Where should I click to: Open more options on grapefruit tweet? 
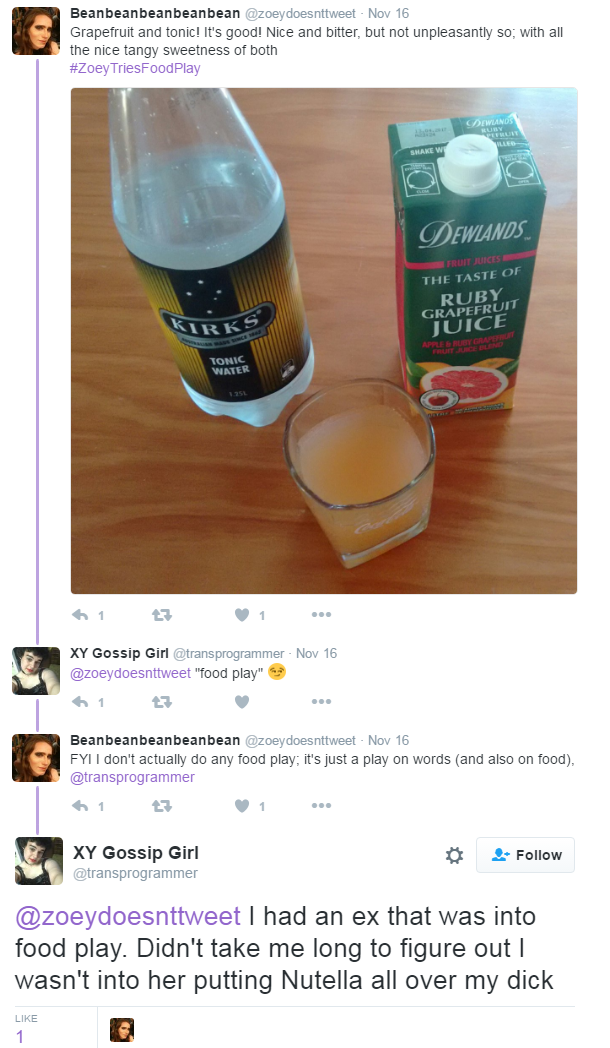click(x=321, y=615)
